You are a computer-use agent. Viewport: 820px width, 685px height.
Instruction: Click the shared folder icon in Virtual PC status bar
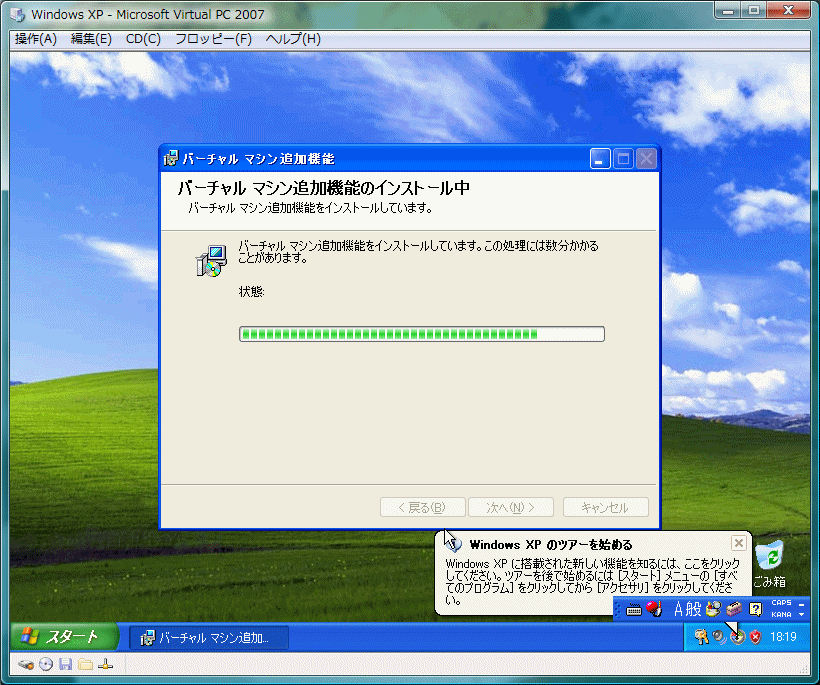(85, 665)
